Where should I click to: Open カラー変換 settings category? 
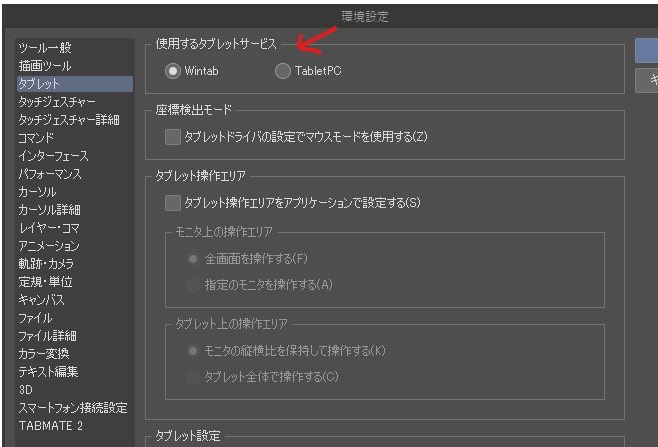pos(75,354)
